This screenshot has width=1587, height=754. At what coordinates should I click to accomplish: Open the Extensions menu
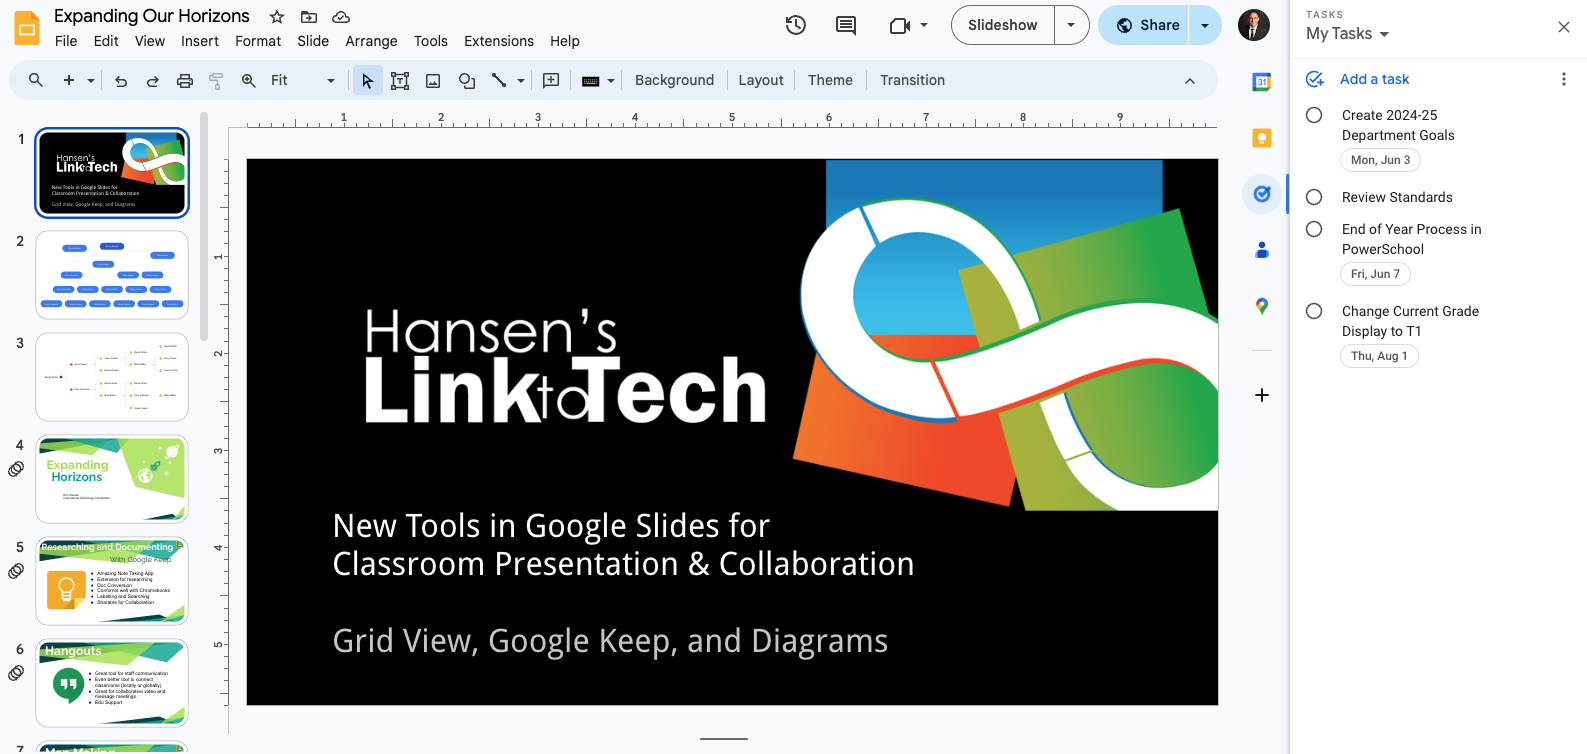[498, 41]
